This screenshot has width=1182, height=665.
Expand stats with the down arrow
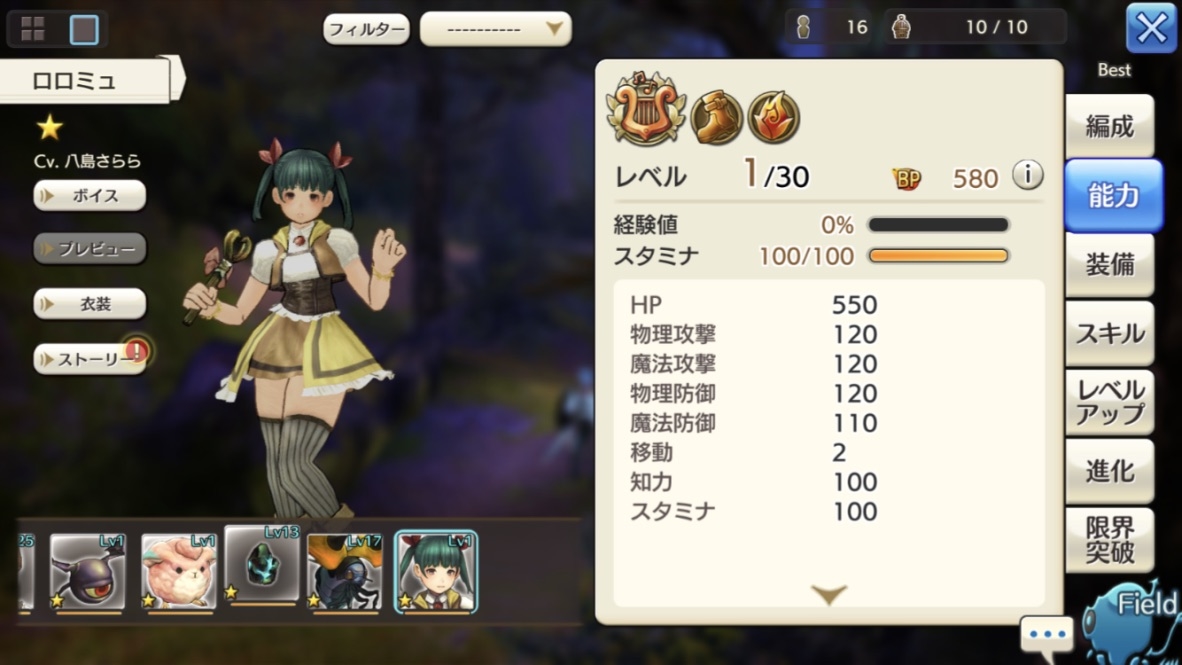point(829,594)
